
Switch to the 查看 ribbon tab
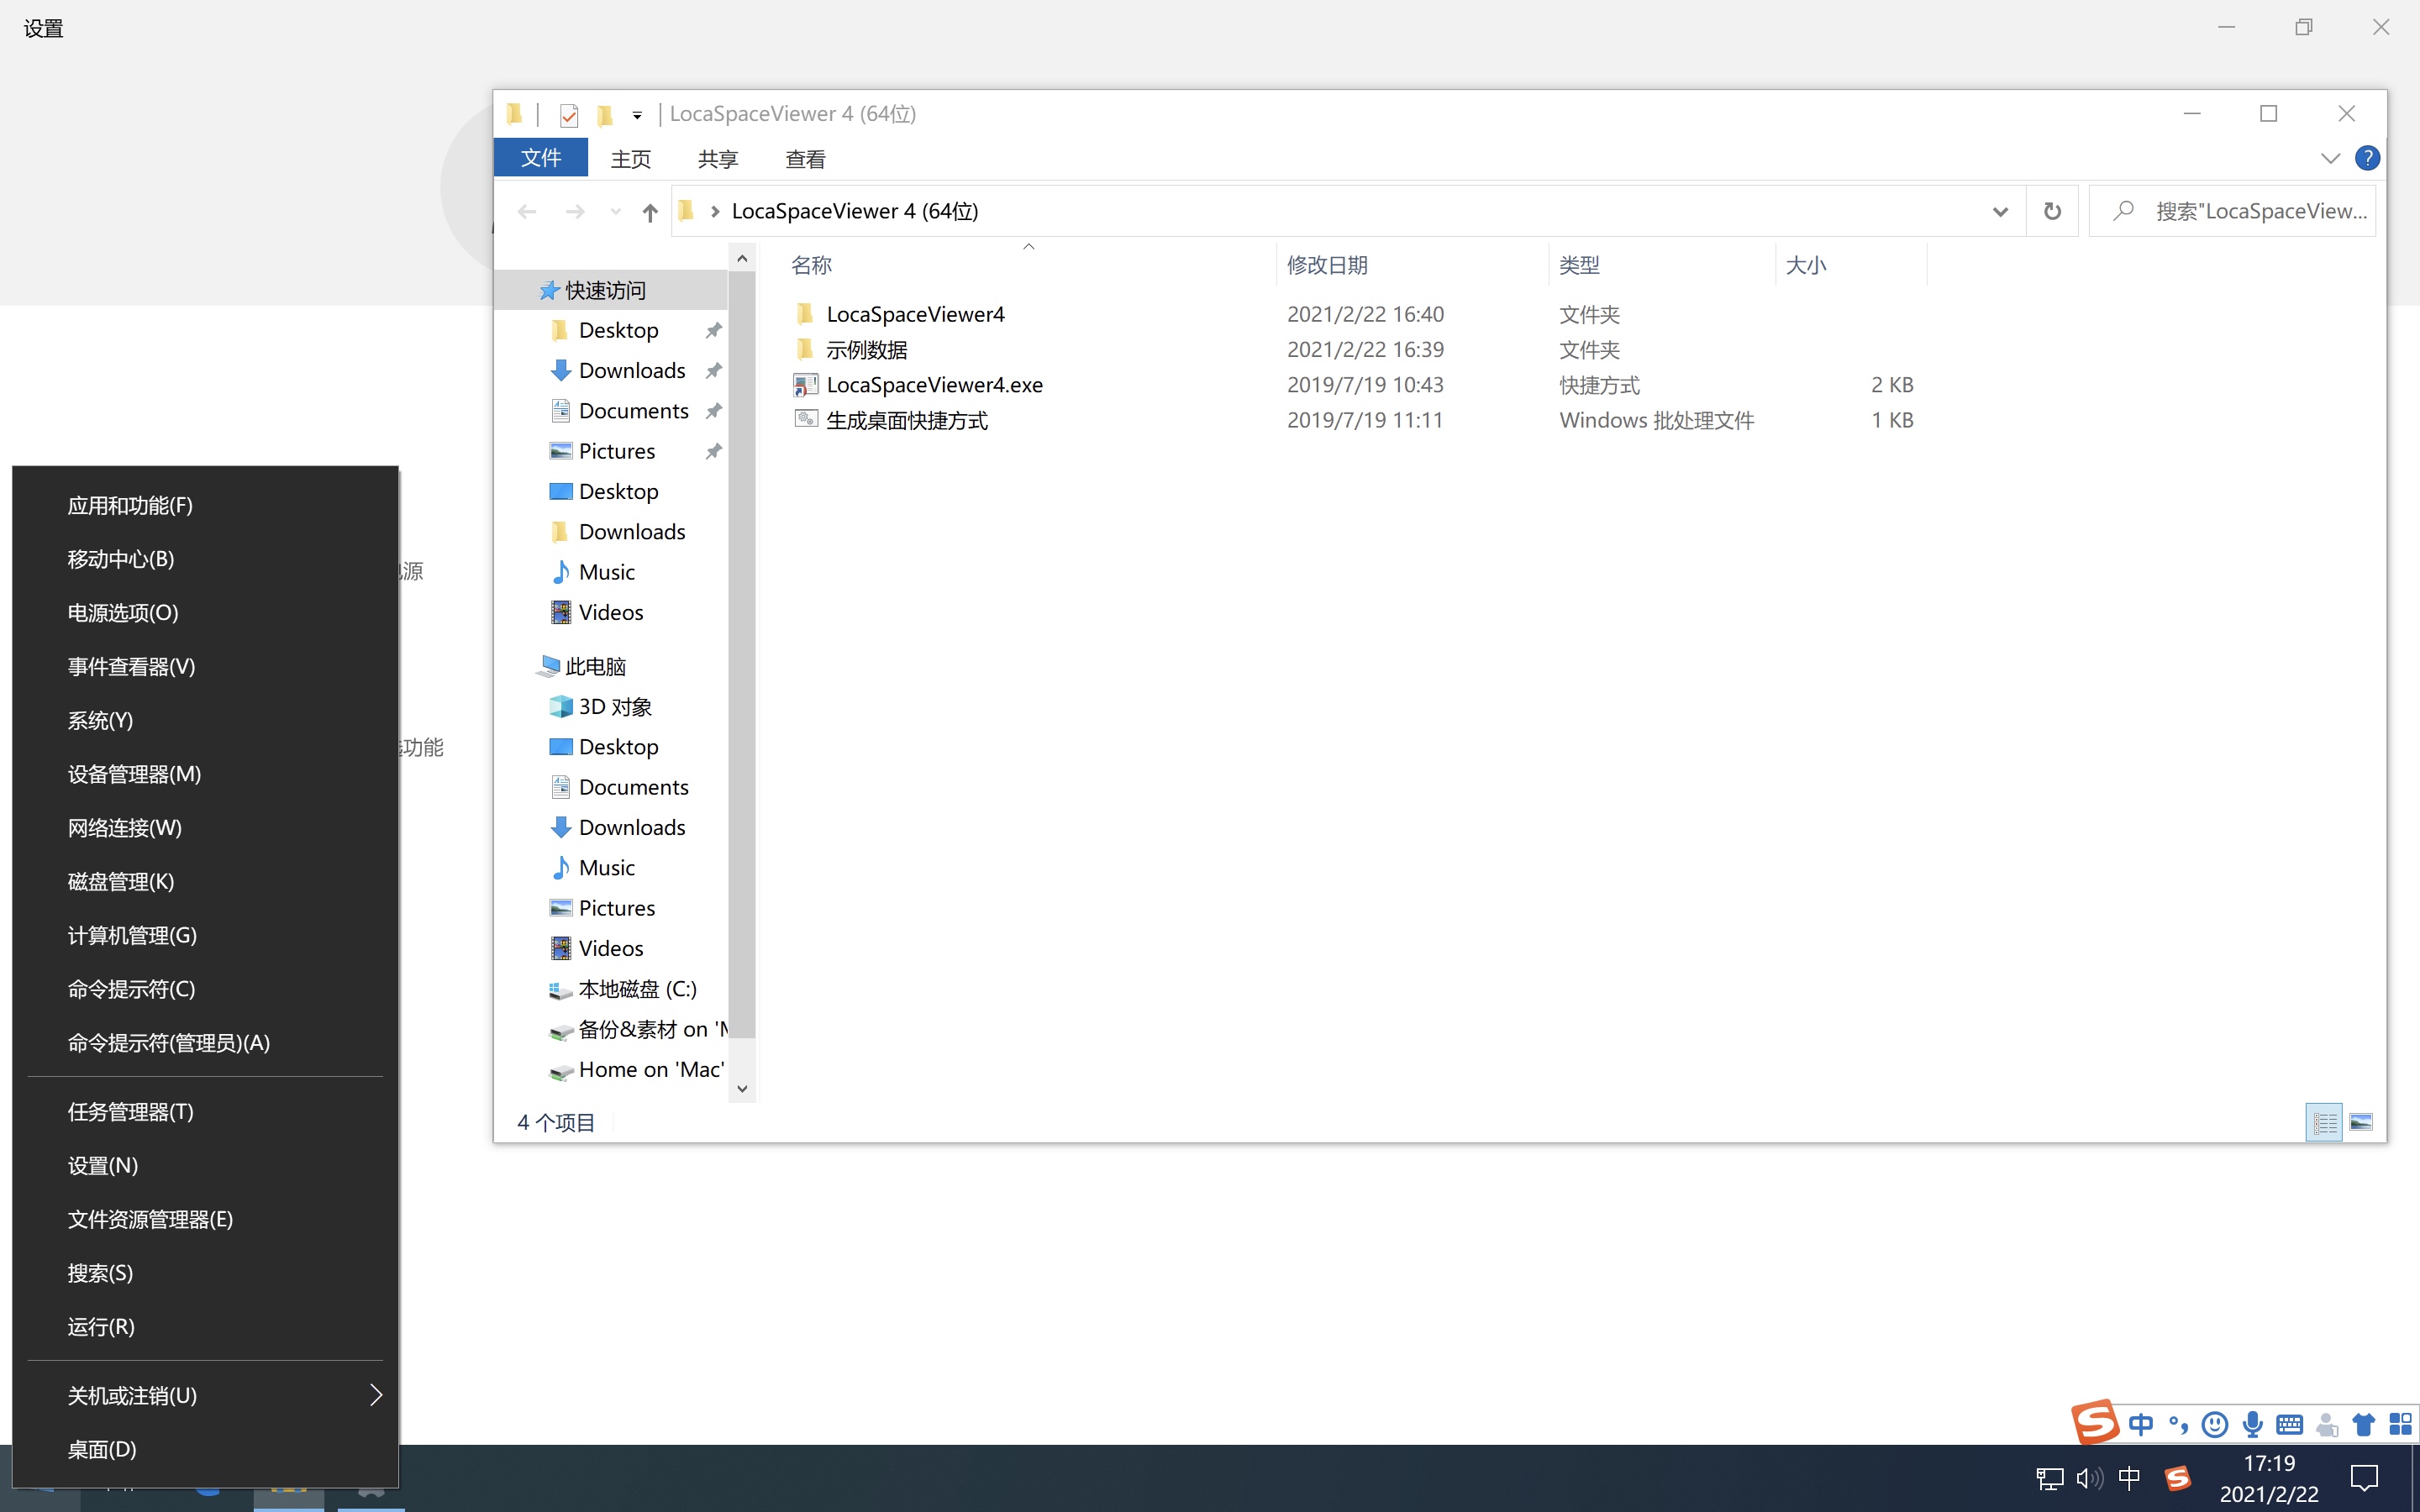tap(805, 158)
